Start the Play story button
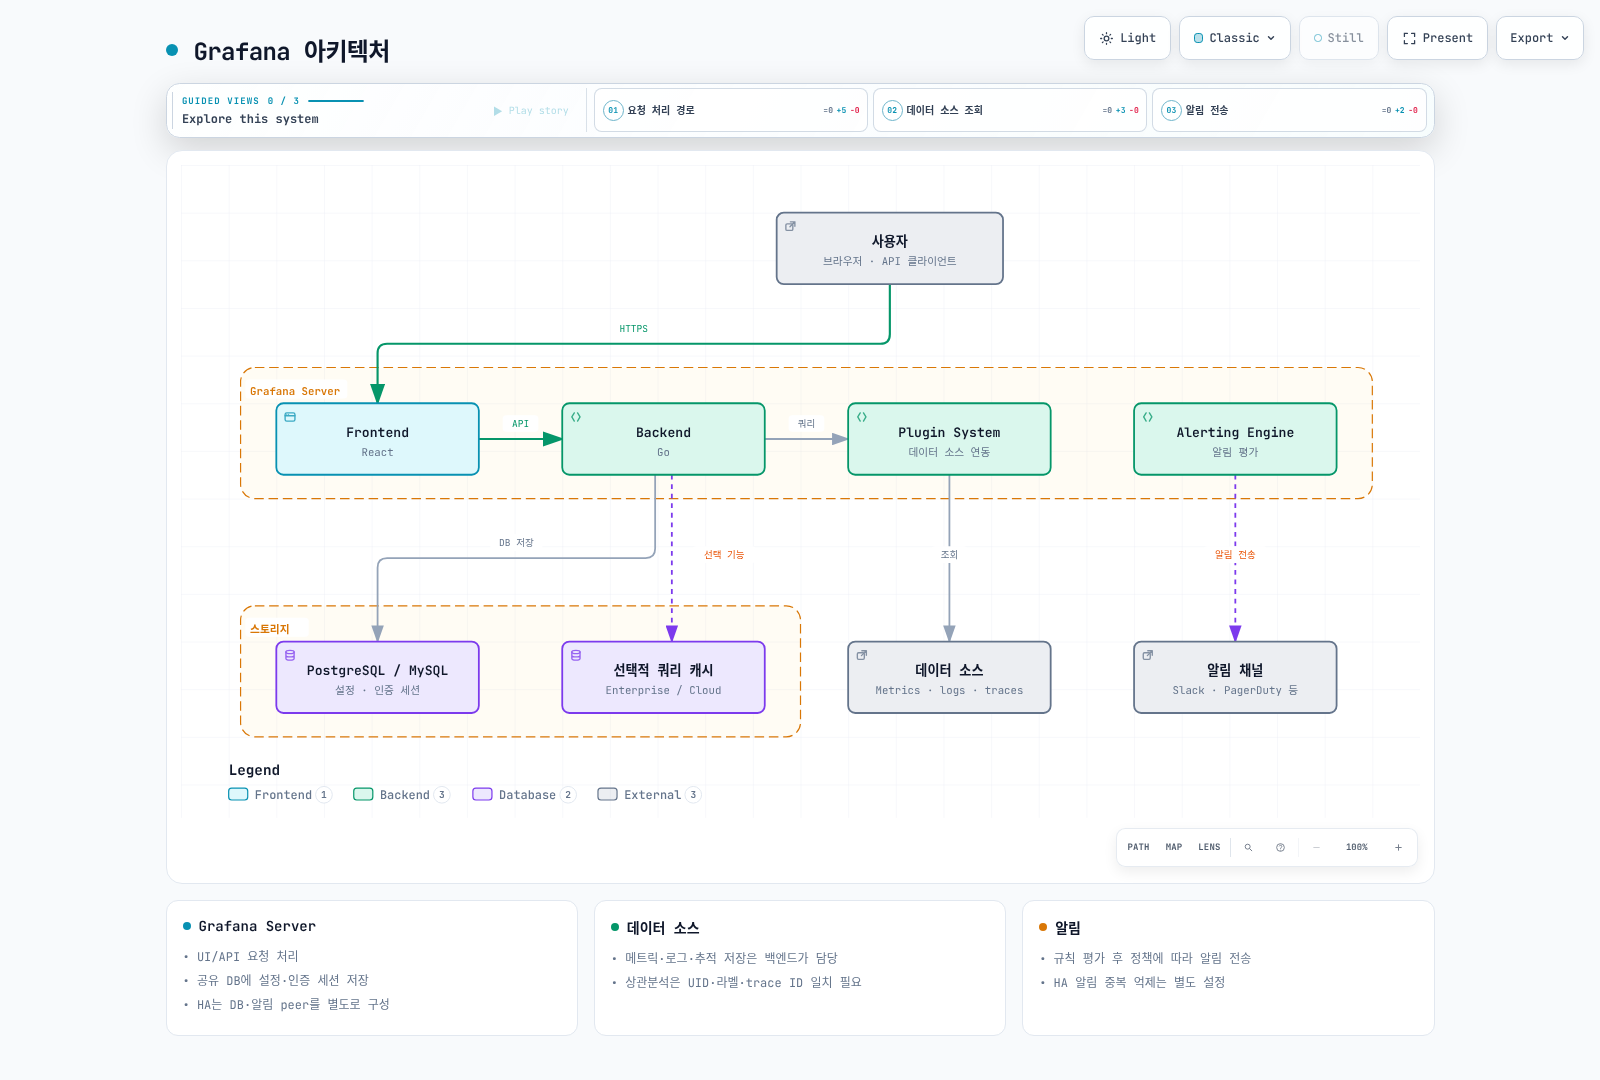The image size is (1600, 1080). point(531,111)
